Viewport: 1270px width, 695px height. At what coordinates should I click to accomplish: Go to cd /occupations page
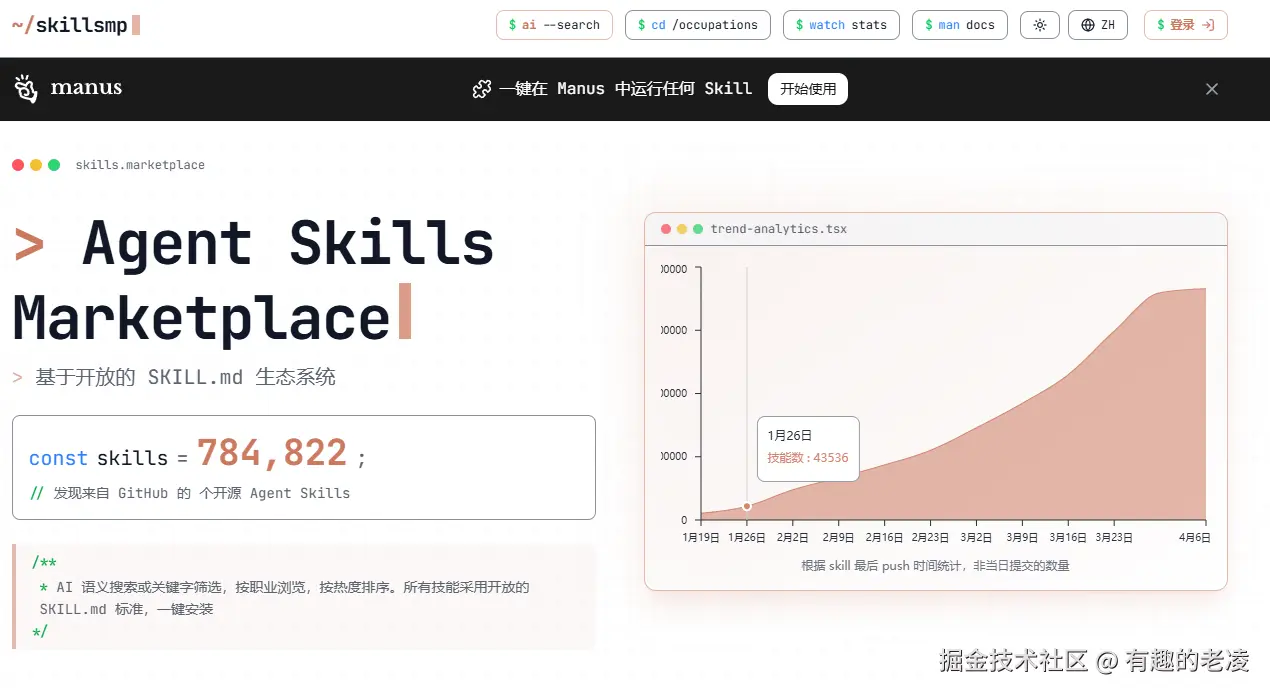[x=698, y=25]
